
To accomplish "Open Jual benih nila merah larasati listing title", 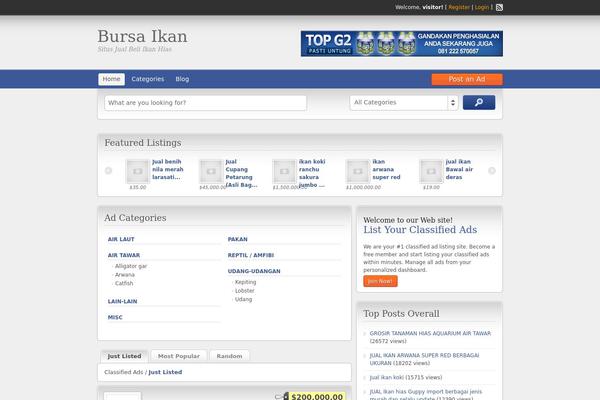I will [x=168, y=169].
